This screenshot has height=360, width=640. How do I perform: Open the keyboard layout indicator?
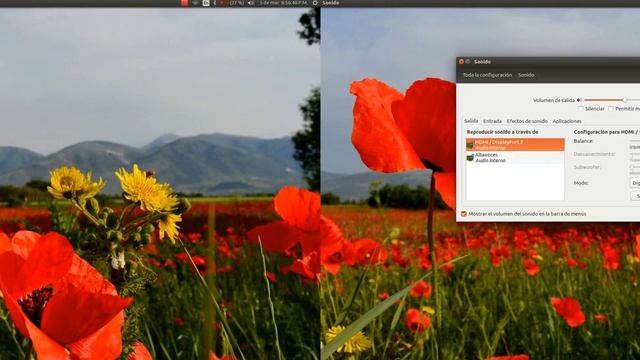pos(206,3)
